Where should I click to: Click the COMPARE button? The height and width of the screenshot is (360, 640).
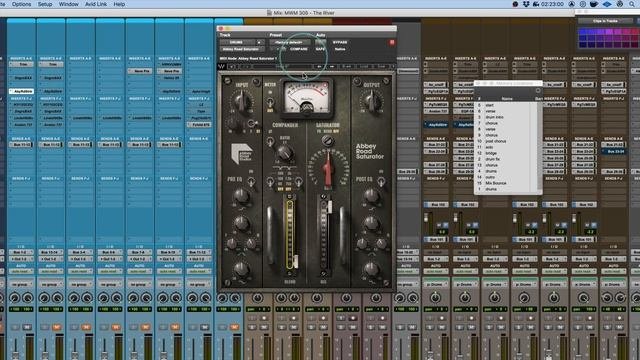coord(298,49)
